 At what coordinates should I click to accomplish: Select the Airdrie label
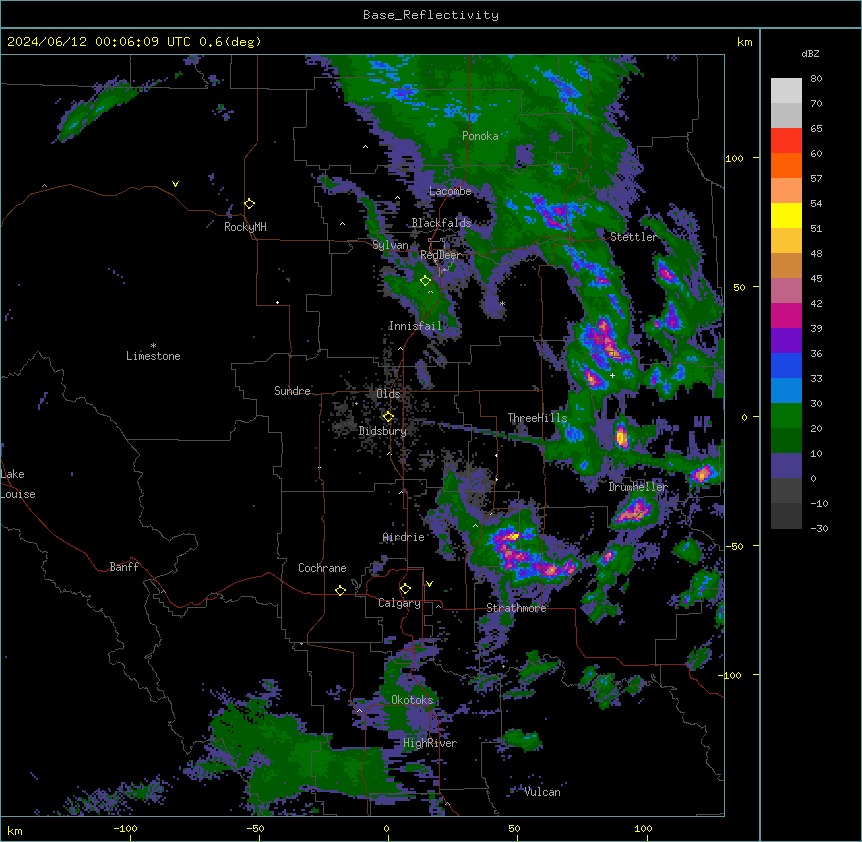pyautogui.click(x=403, y=537)
